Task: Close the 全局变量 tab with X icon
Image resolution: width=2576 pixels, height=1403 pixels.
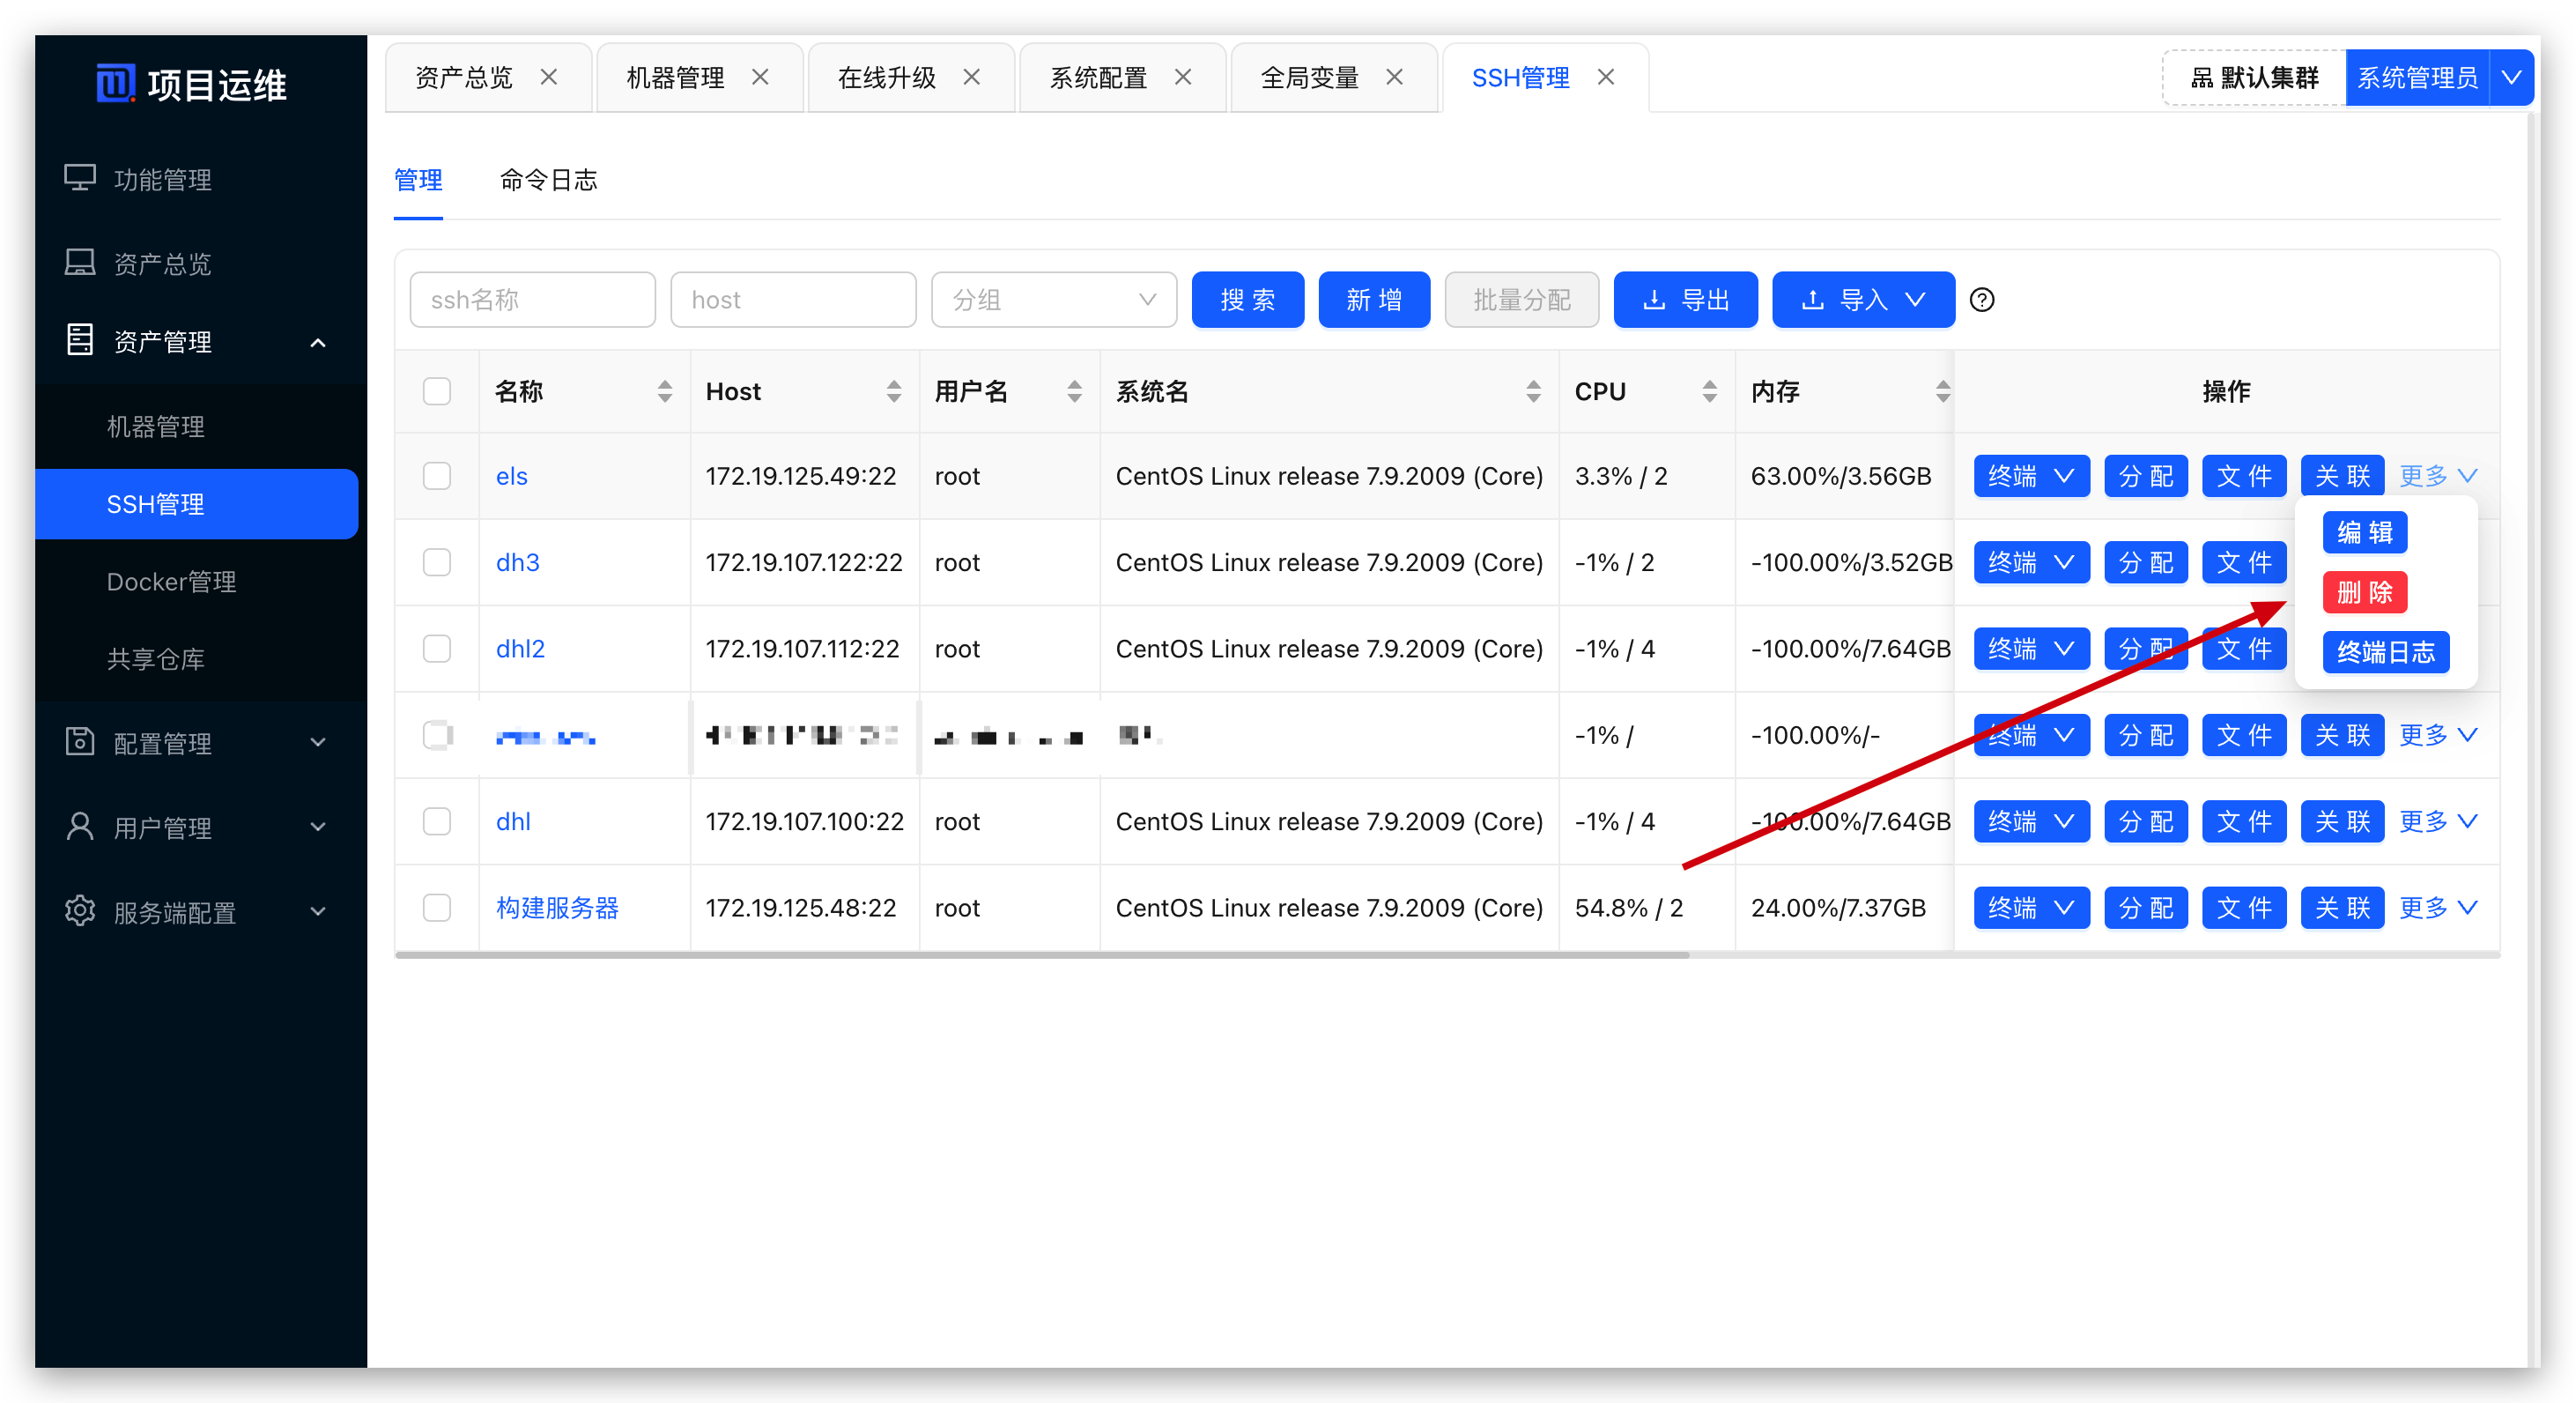Action: coord(1394,77)
